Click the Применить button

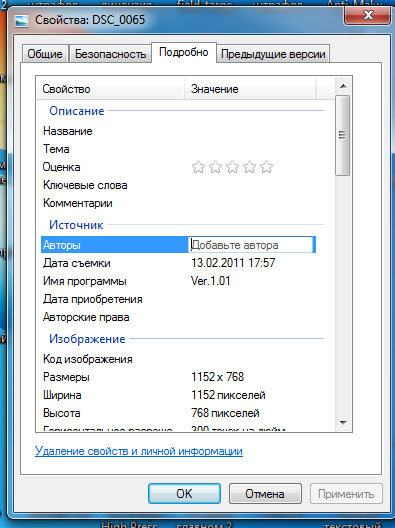coord(346,494)
